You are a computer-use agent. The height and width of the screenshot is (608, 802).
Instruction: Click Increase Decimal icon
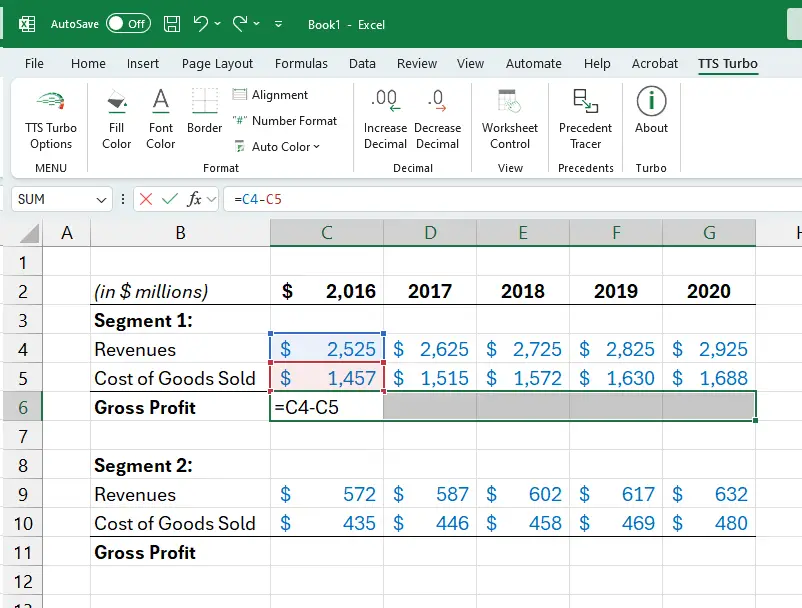385,119
